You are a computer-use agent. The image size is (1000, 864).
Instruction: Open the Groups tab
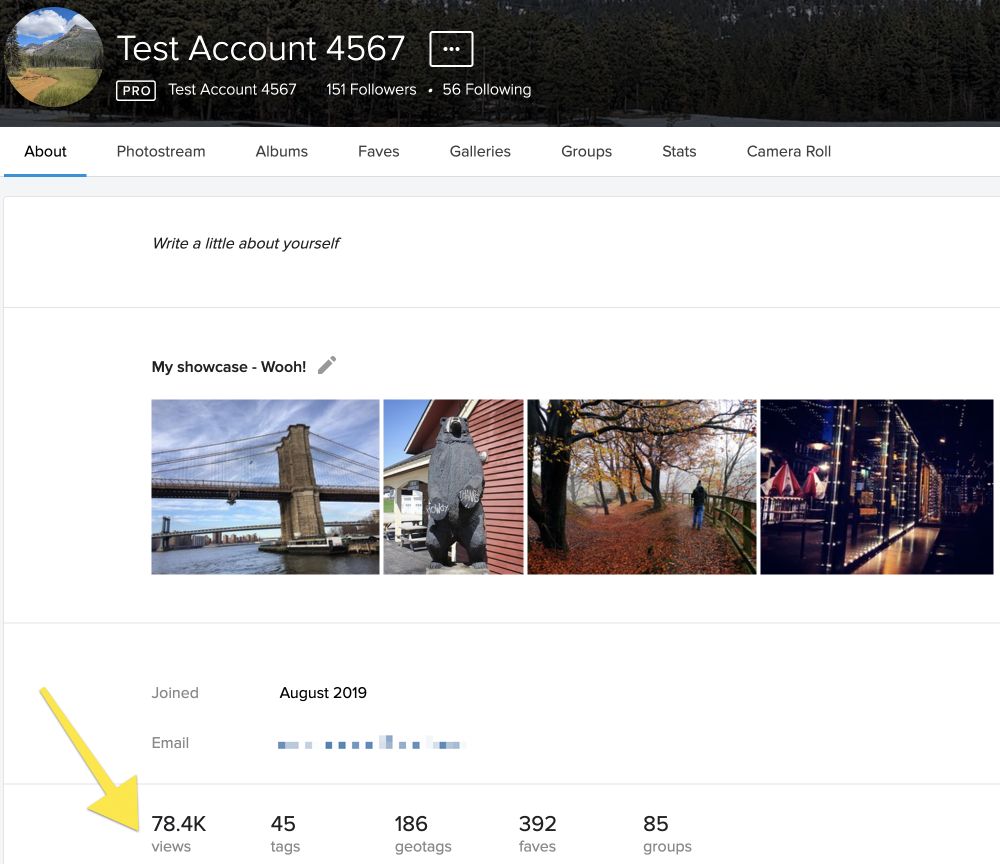[586, 152]
